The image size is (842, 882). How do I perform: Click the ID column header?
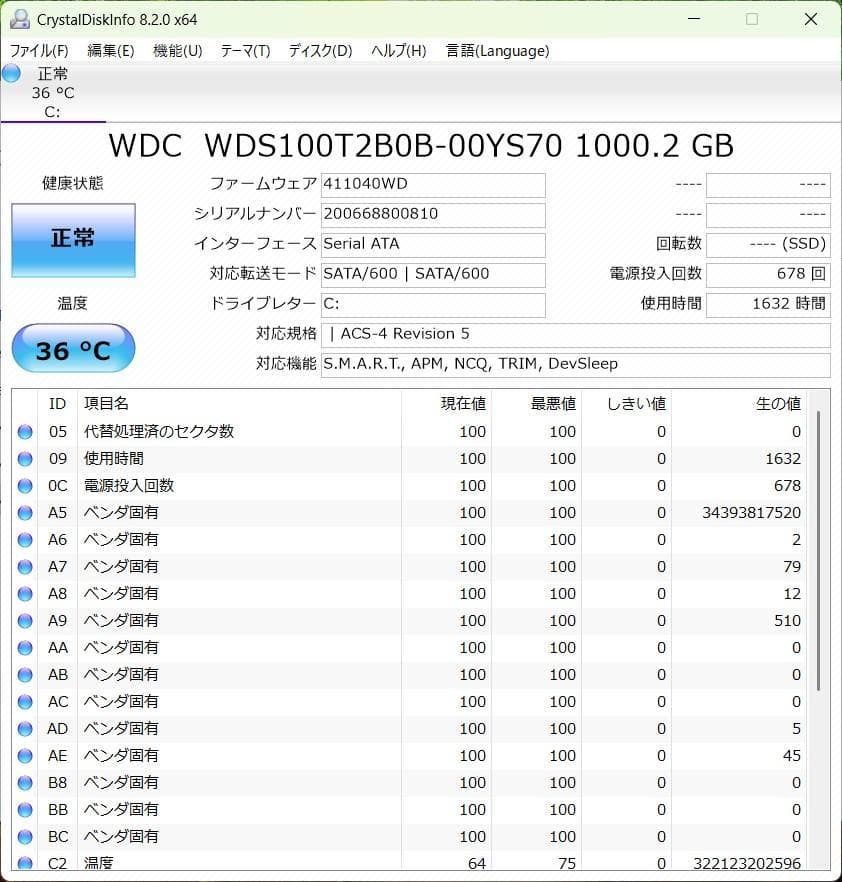57,403
